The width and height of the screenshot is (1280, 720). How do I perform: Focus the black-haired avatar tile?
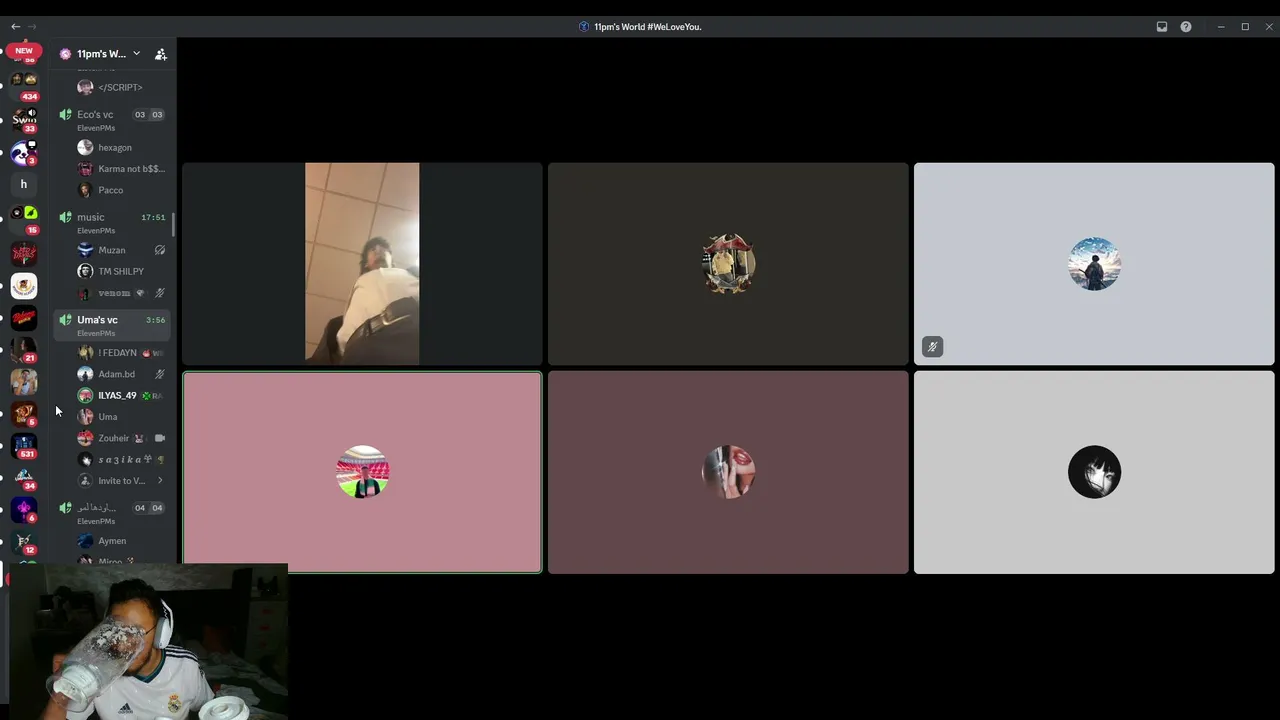click(1094, 472)
